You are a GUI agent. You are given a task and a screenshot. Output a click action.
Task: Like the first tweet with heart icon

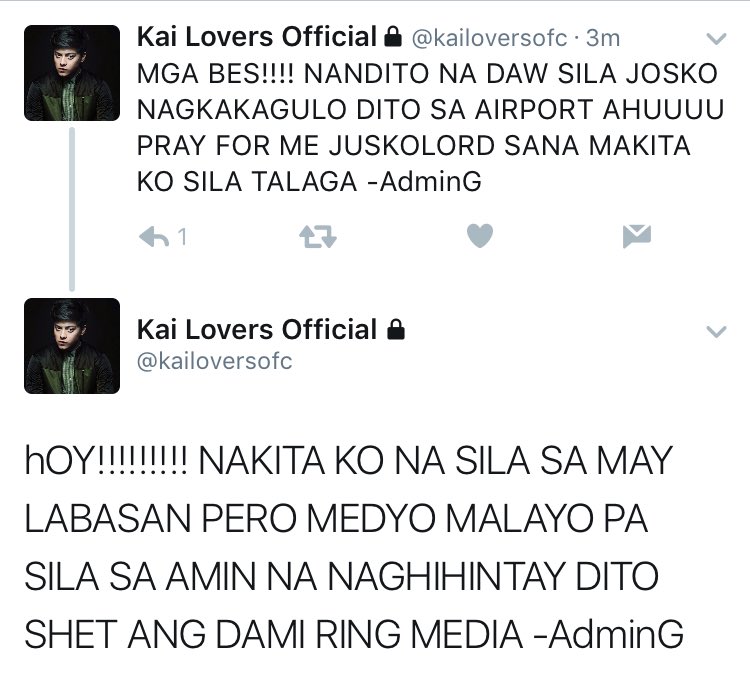[480, 235]
